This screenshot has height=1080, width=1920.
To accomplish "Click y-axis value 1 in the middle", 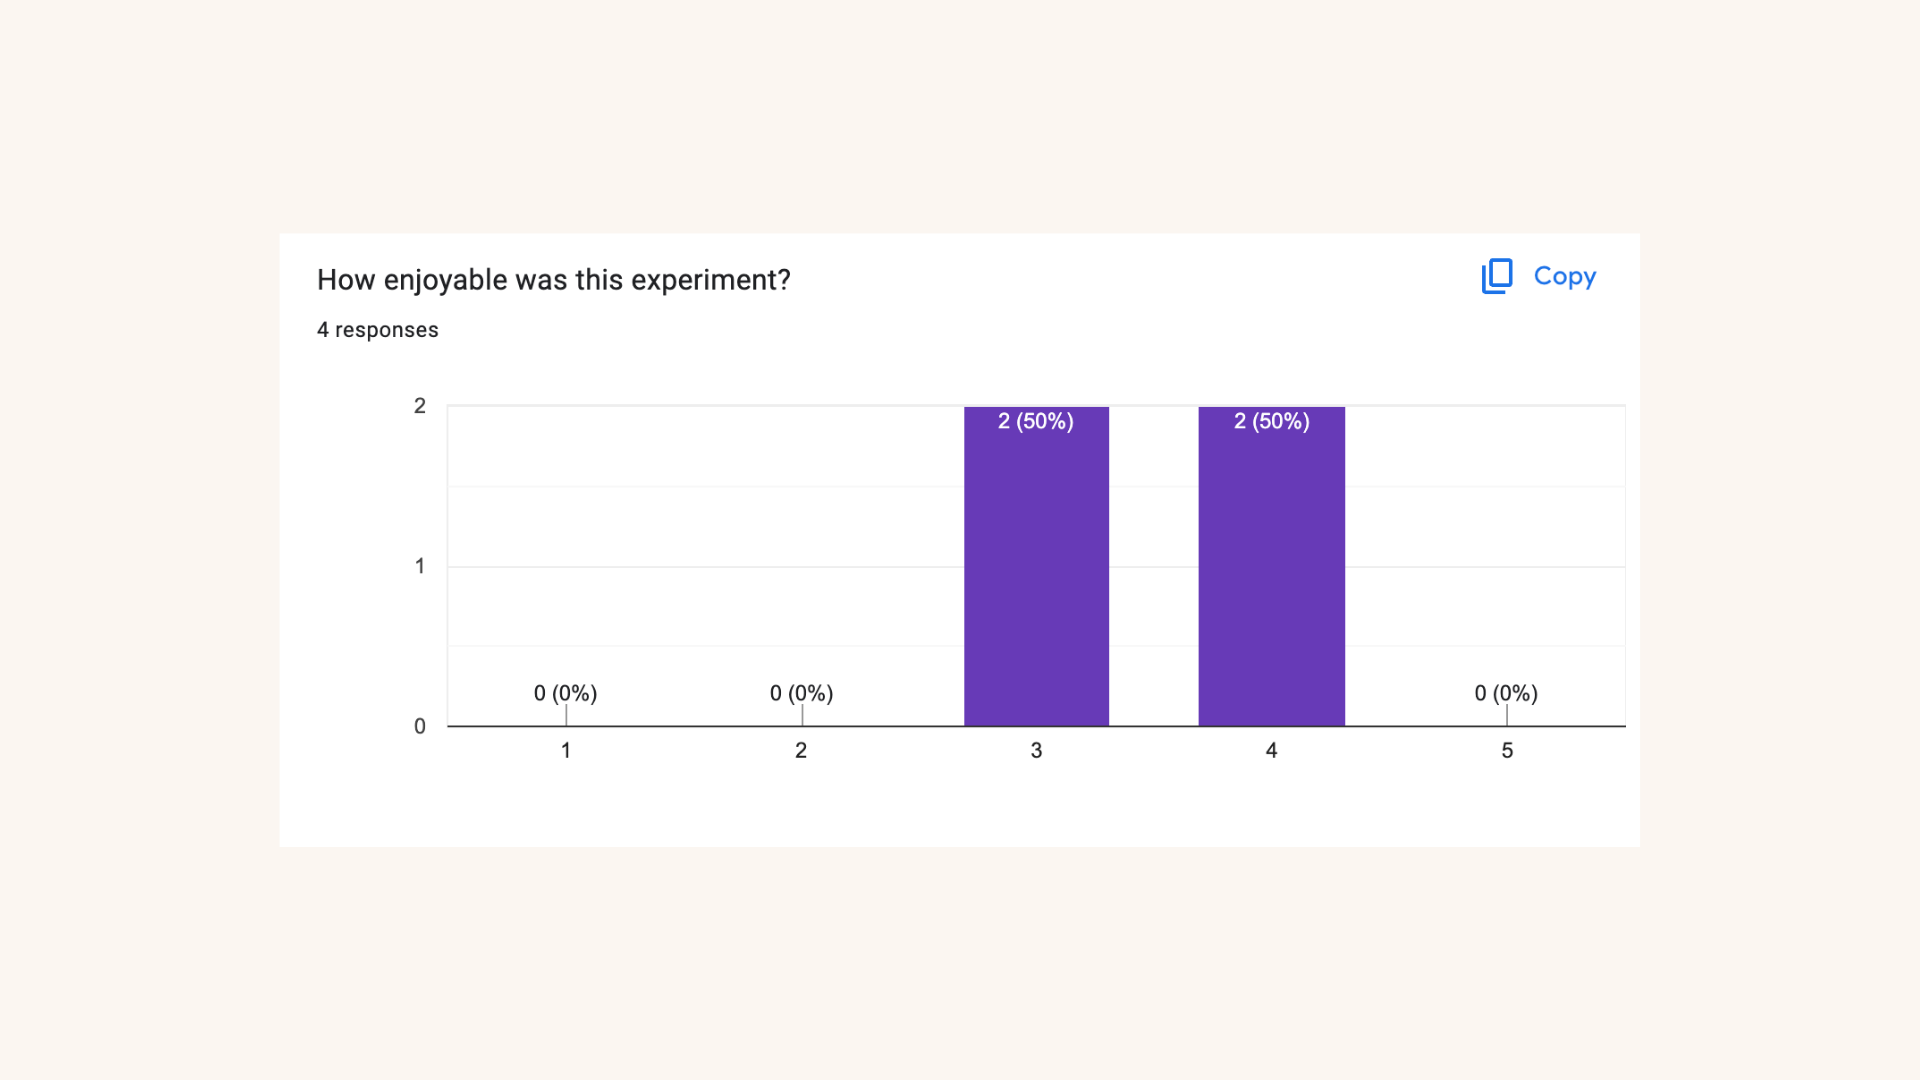I will point(420,566).
